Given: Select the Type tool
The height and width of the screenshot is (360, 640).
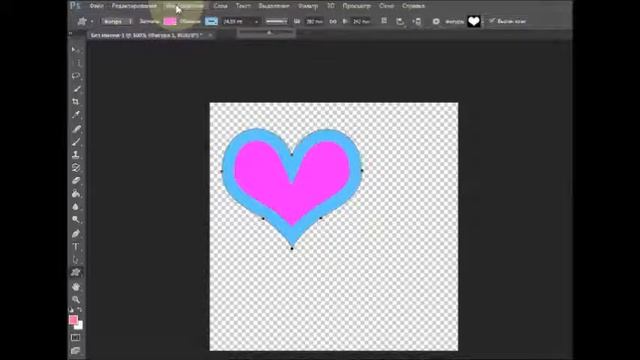Looking at the screenshot, I should coord(76,247).
